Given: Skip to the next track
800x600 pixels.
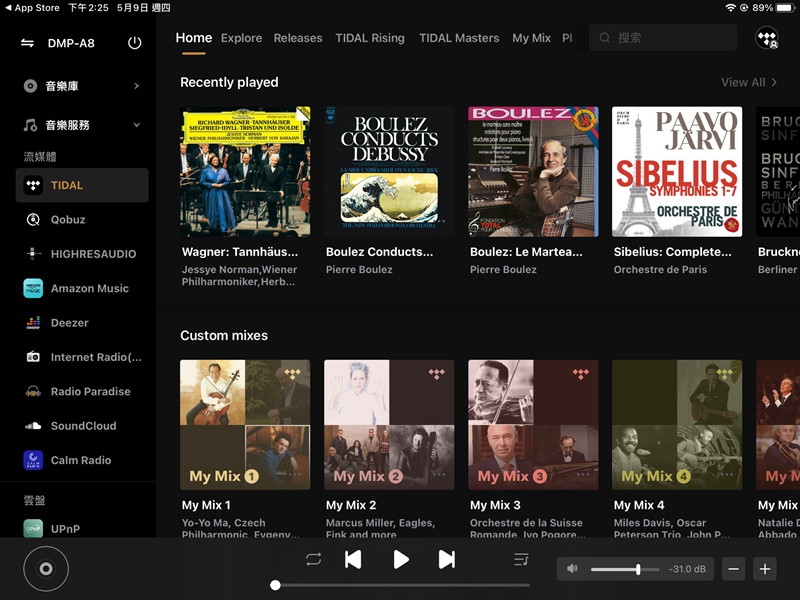Looking at the screenshot, I should tap(446, 560).
